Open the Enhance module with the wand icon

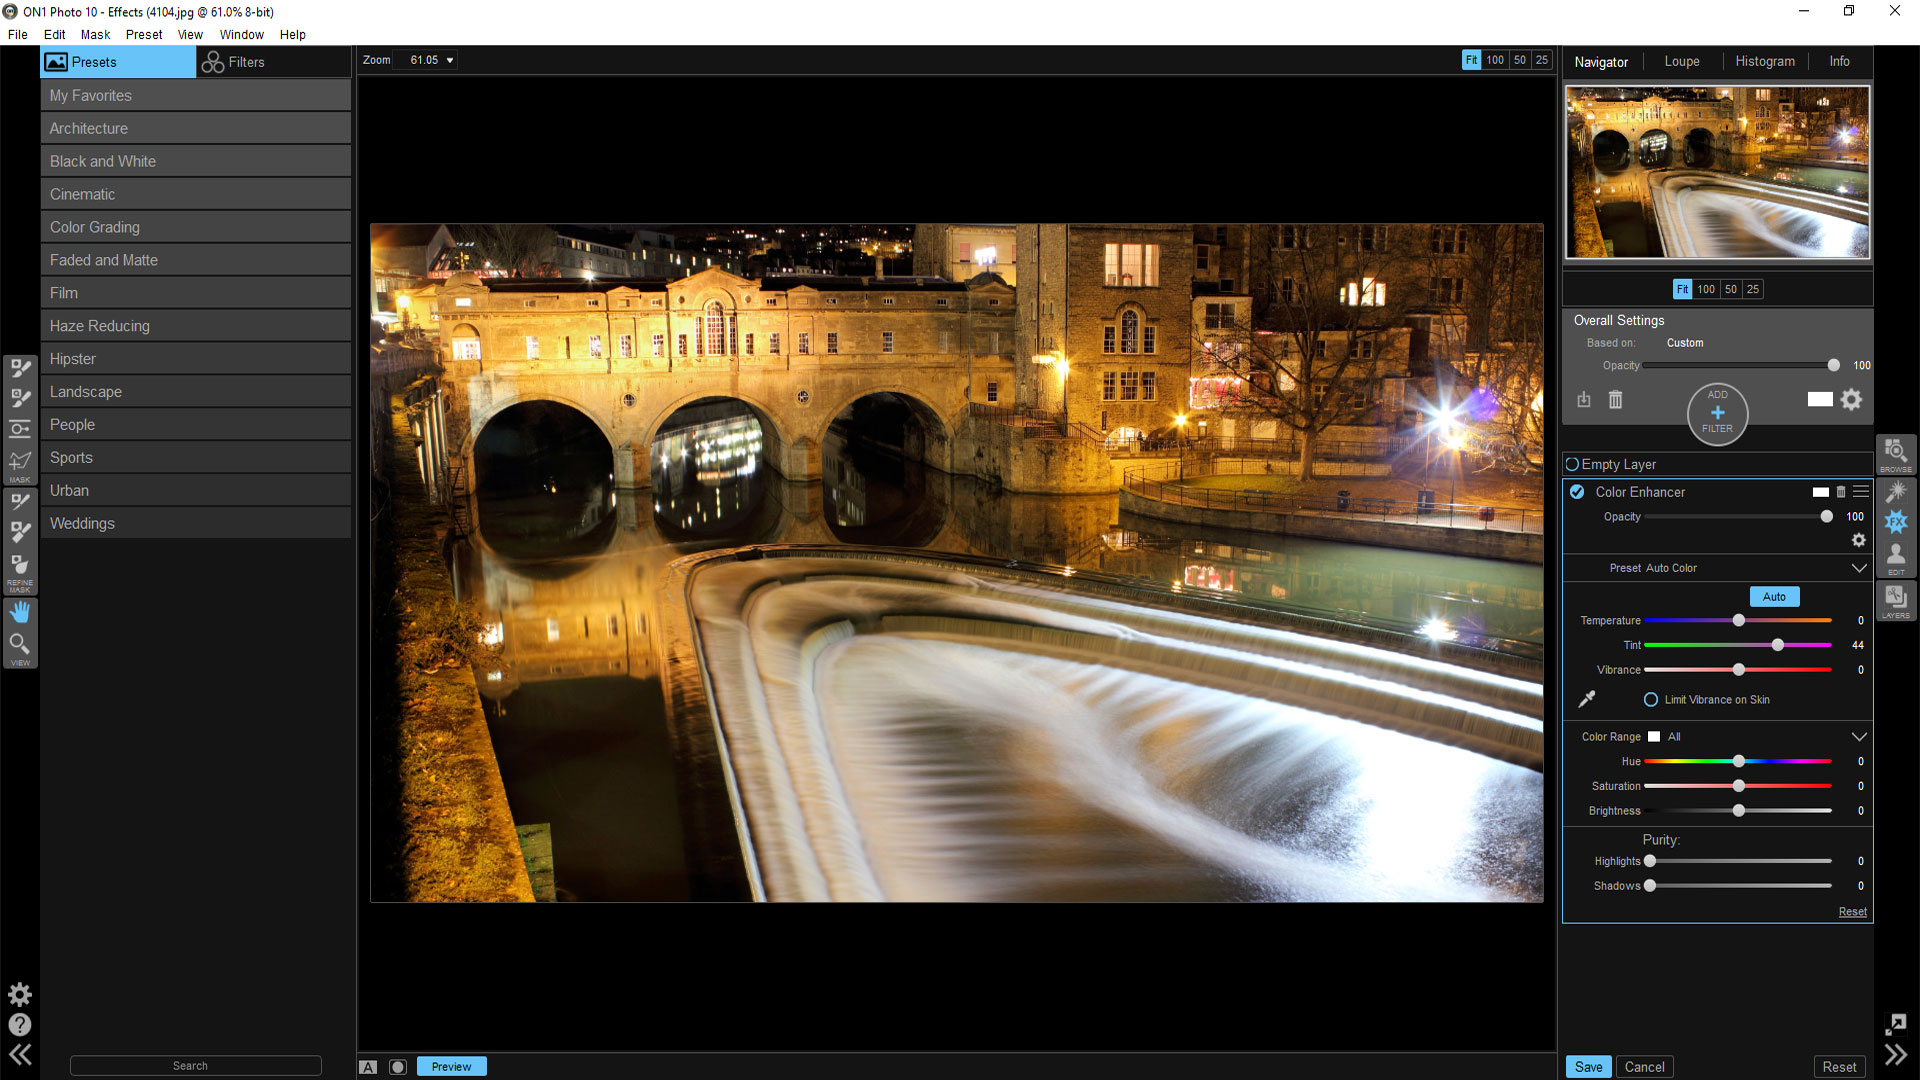(1895, 491)
